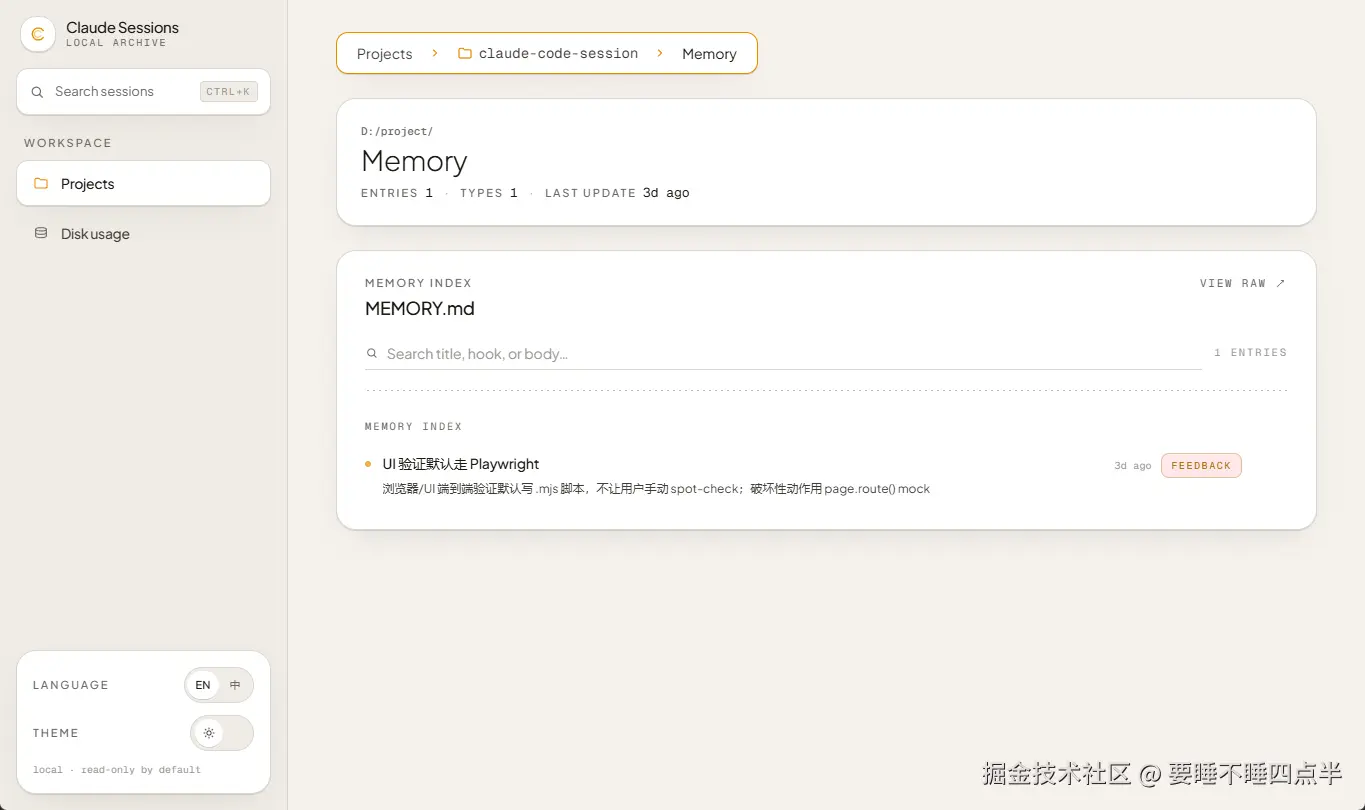Click the entry description mentioning page.route() mock
The image size is (1365, 810).
[x=656, y=489]
